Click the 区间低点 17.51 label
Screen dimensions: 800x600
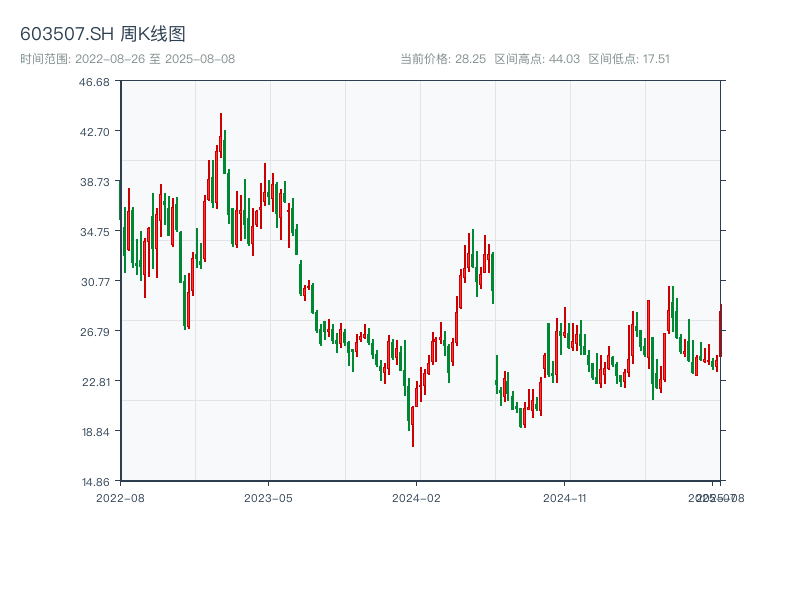(629, 59)
